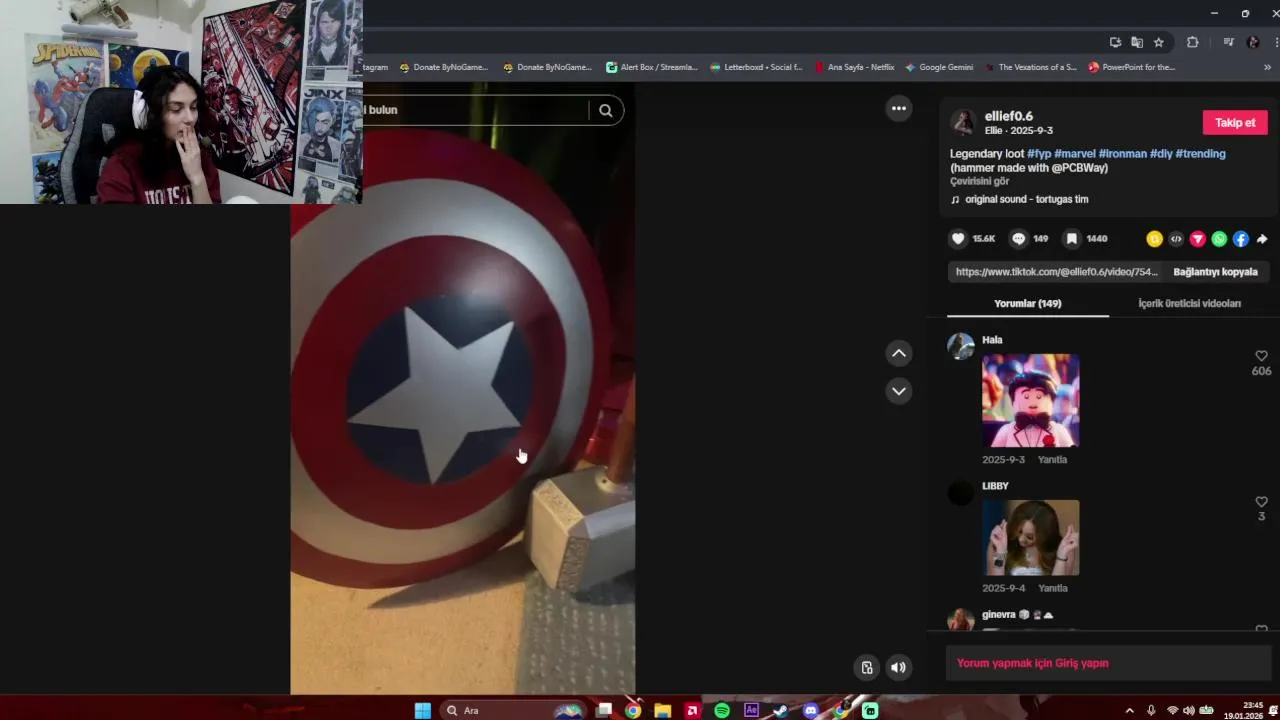The height and width of the screenshot is (720, 1280).
Task: Expand bookmarks overflow chevron
Action: (x=1268, y=67)
